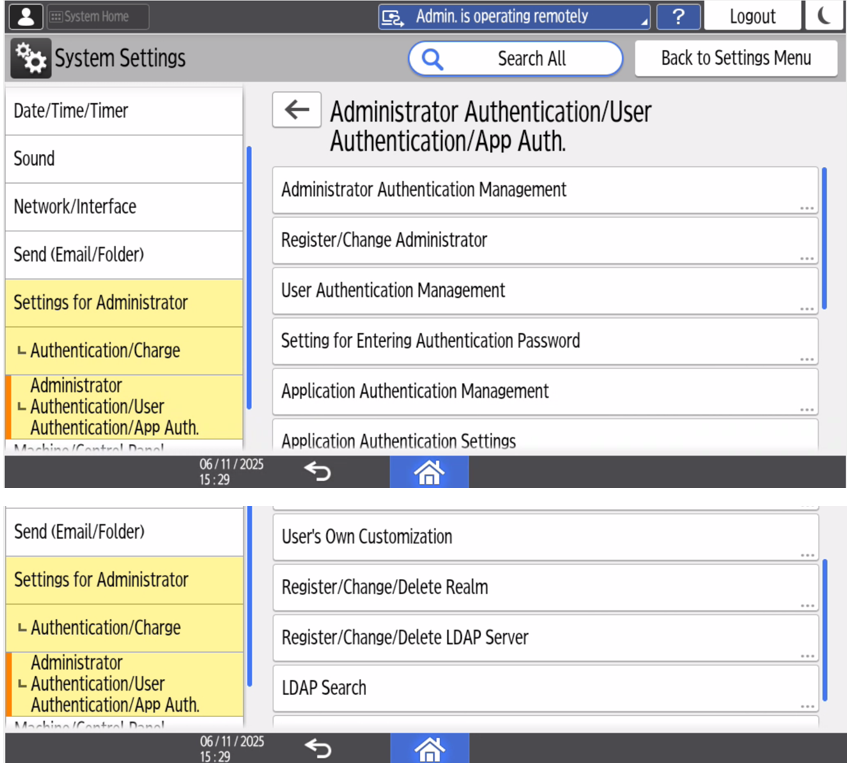847x765 pixels.
Task: Open Setting for Entering Authentication Password
Action: point(545,341)
